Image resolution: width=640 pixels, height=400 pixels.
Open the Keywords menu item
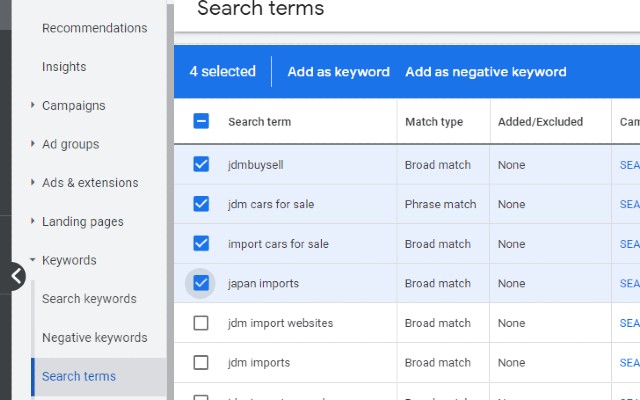click(x=69, y=260)
